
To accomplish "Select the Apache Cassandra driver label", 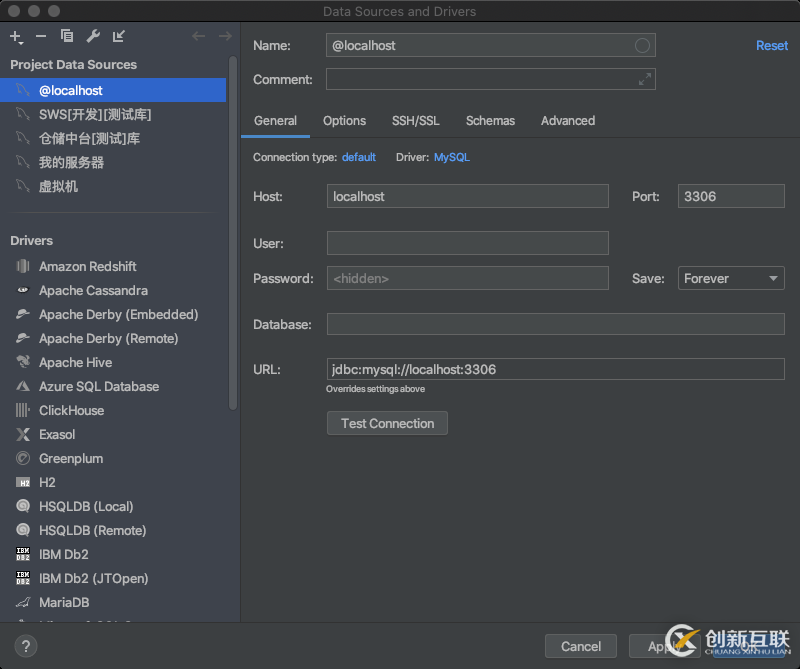I will coord(93,290).
